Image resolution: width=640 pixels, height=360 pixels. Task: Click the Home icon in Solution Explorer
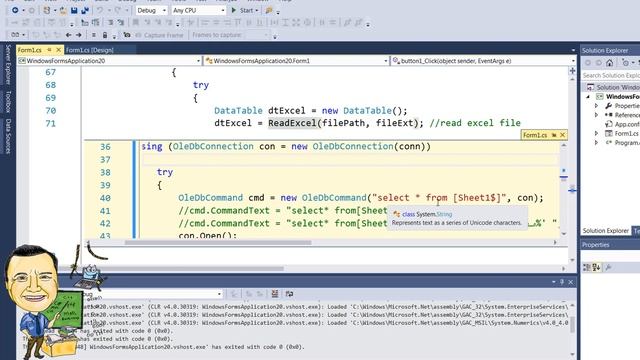click(609, 63)
